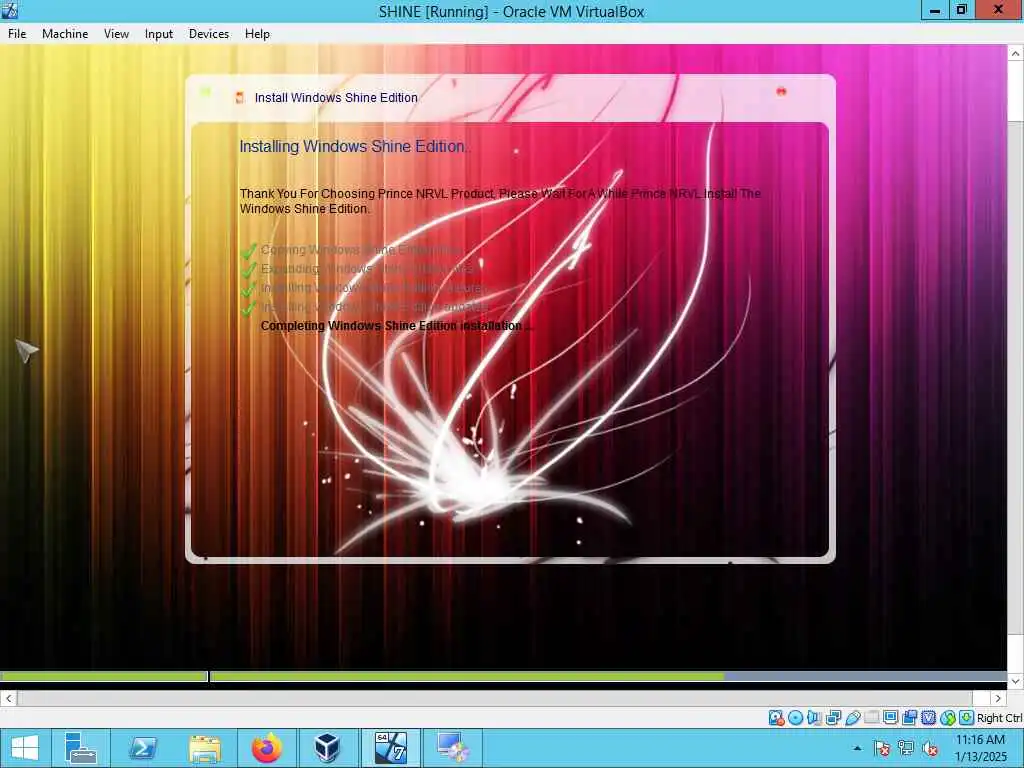1024x768 pixels.
Task: Open File Explorer from the taskbar
Action: 204,748
